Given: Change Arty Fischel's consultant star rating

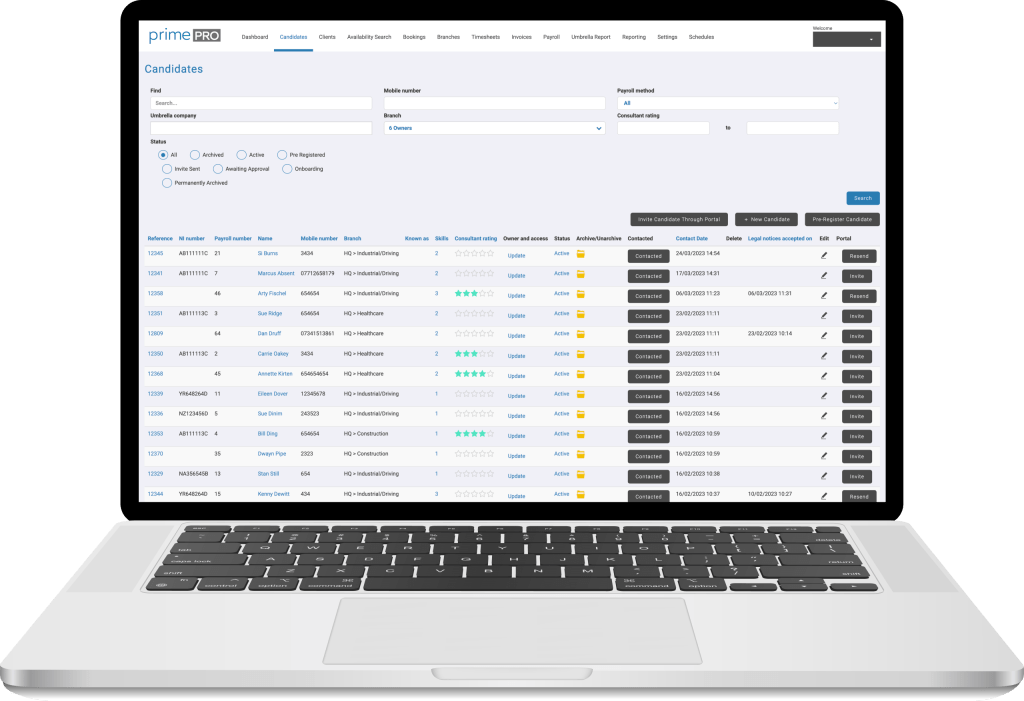Looking at the screenshot, I should point(474,293).
